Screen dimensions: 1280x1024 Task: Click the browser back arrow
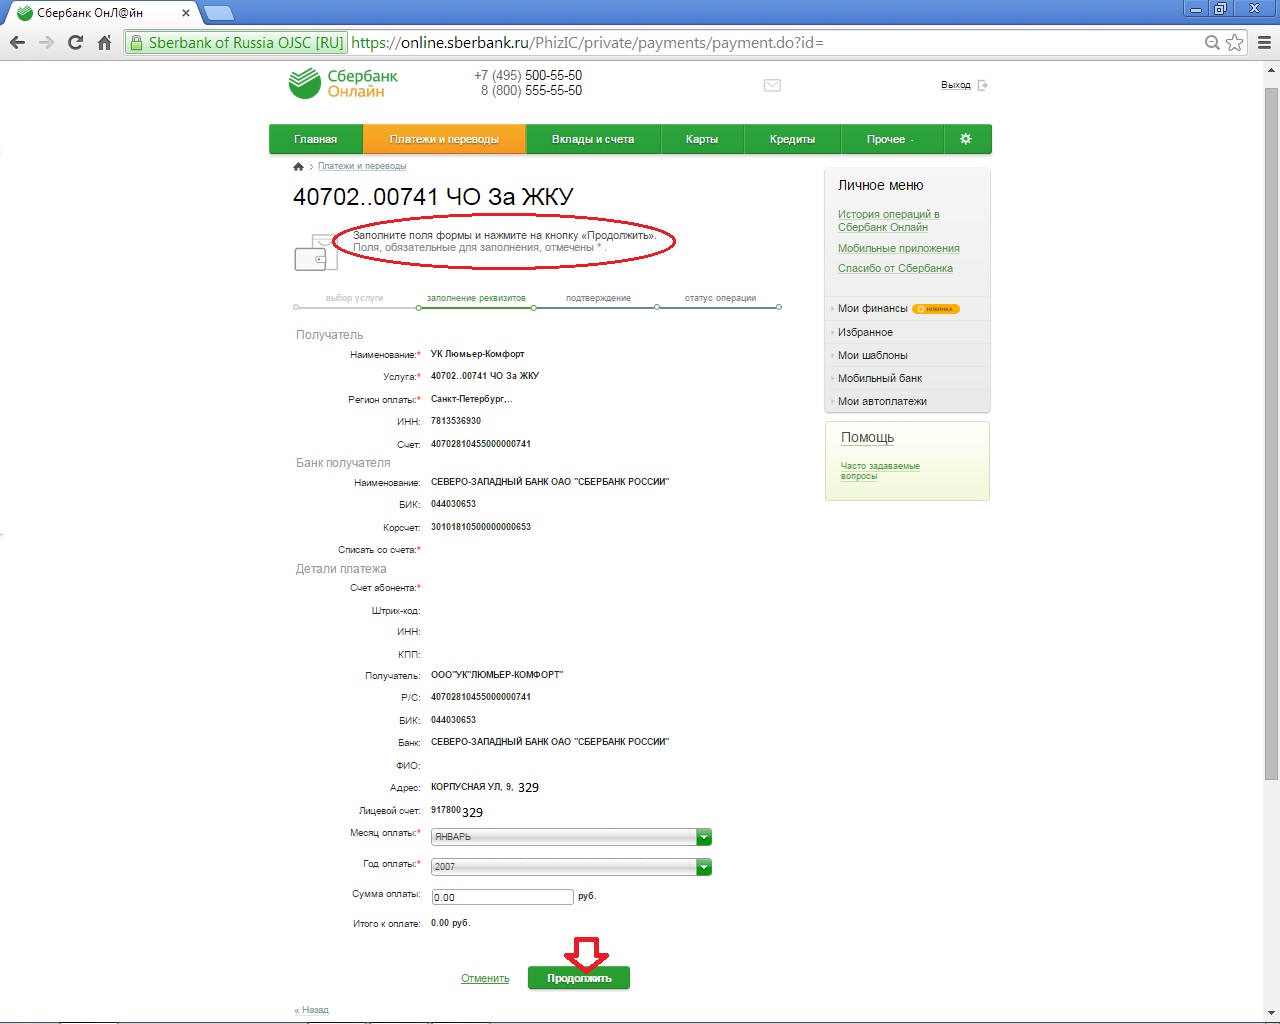pos(17,42)
